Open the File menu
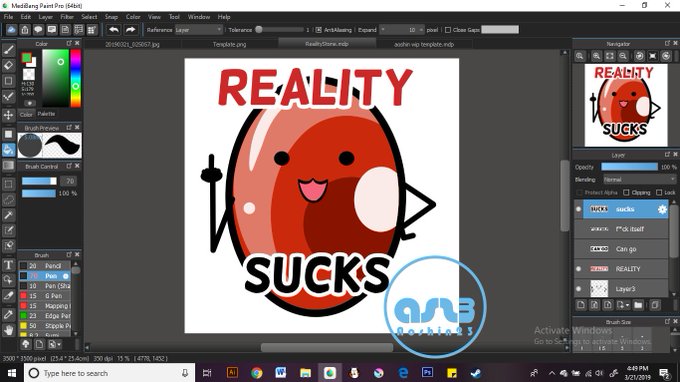 point(8,17)
